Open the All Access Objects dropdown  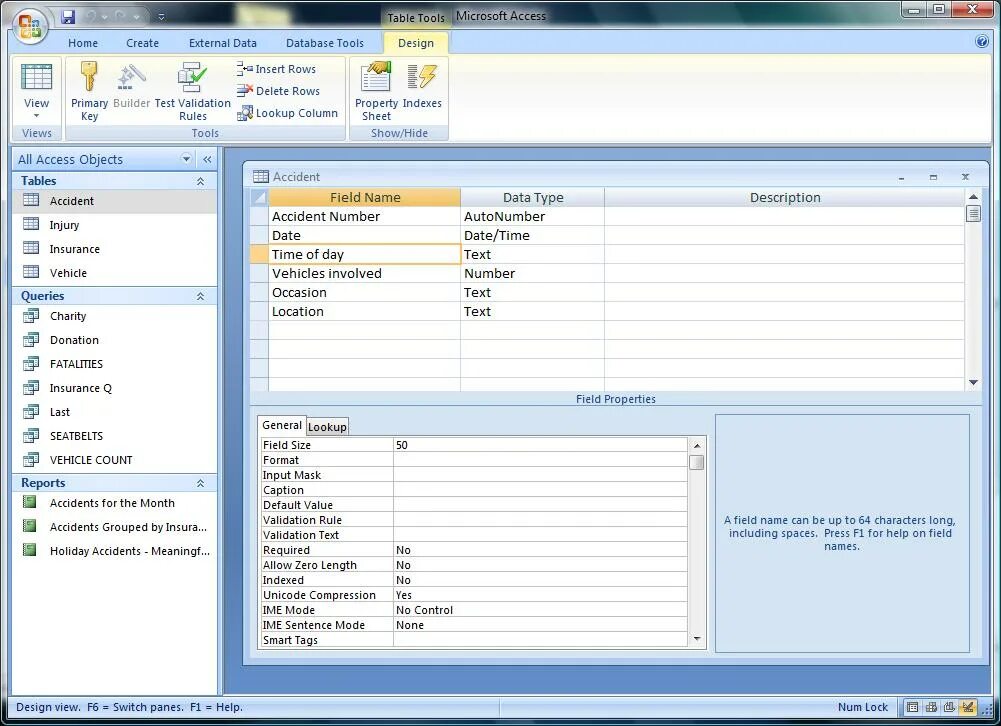click(x=186, y=158)
